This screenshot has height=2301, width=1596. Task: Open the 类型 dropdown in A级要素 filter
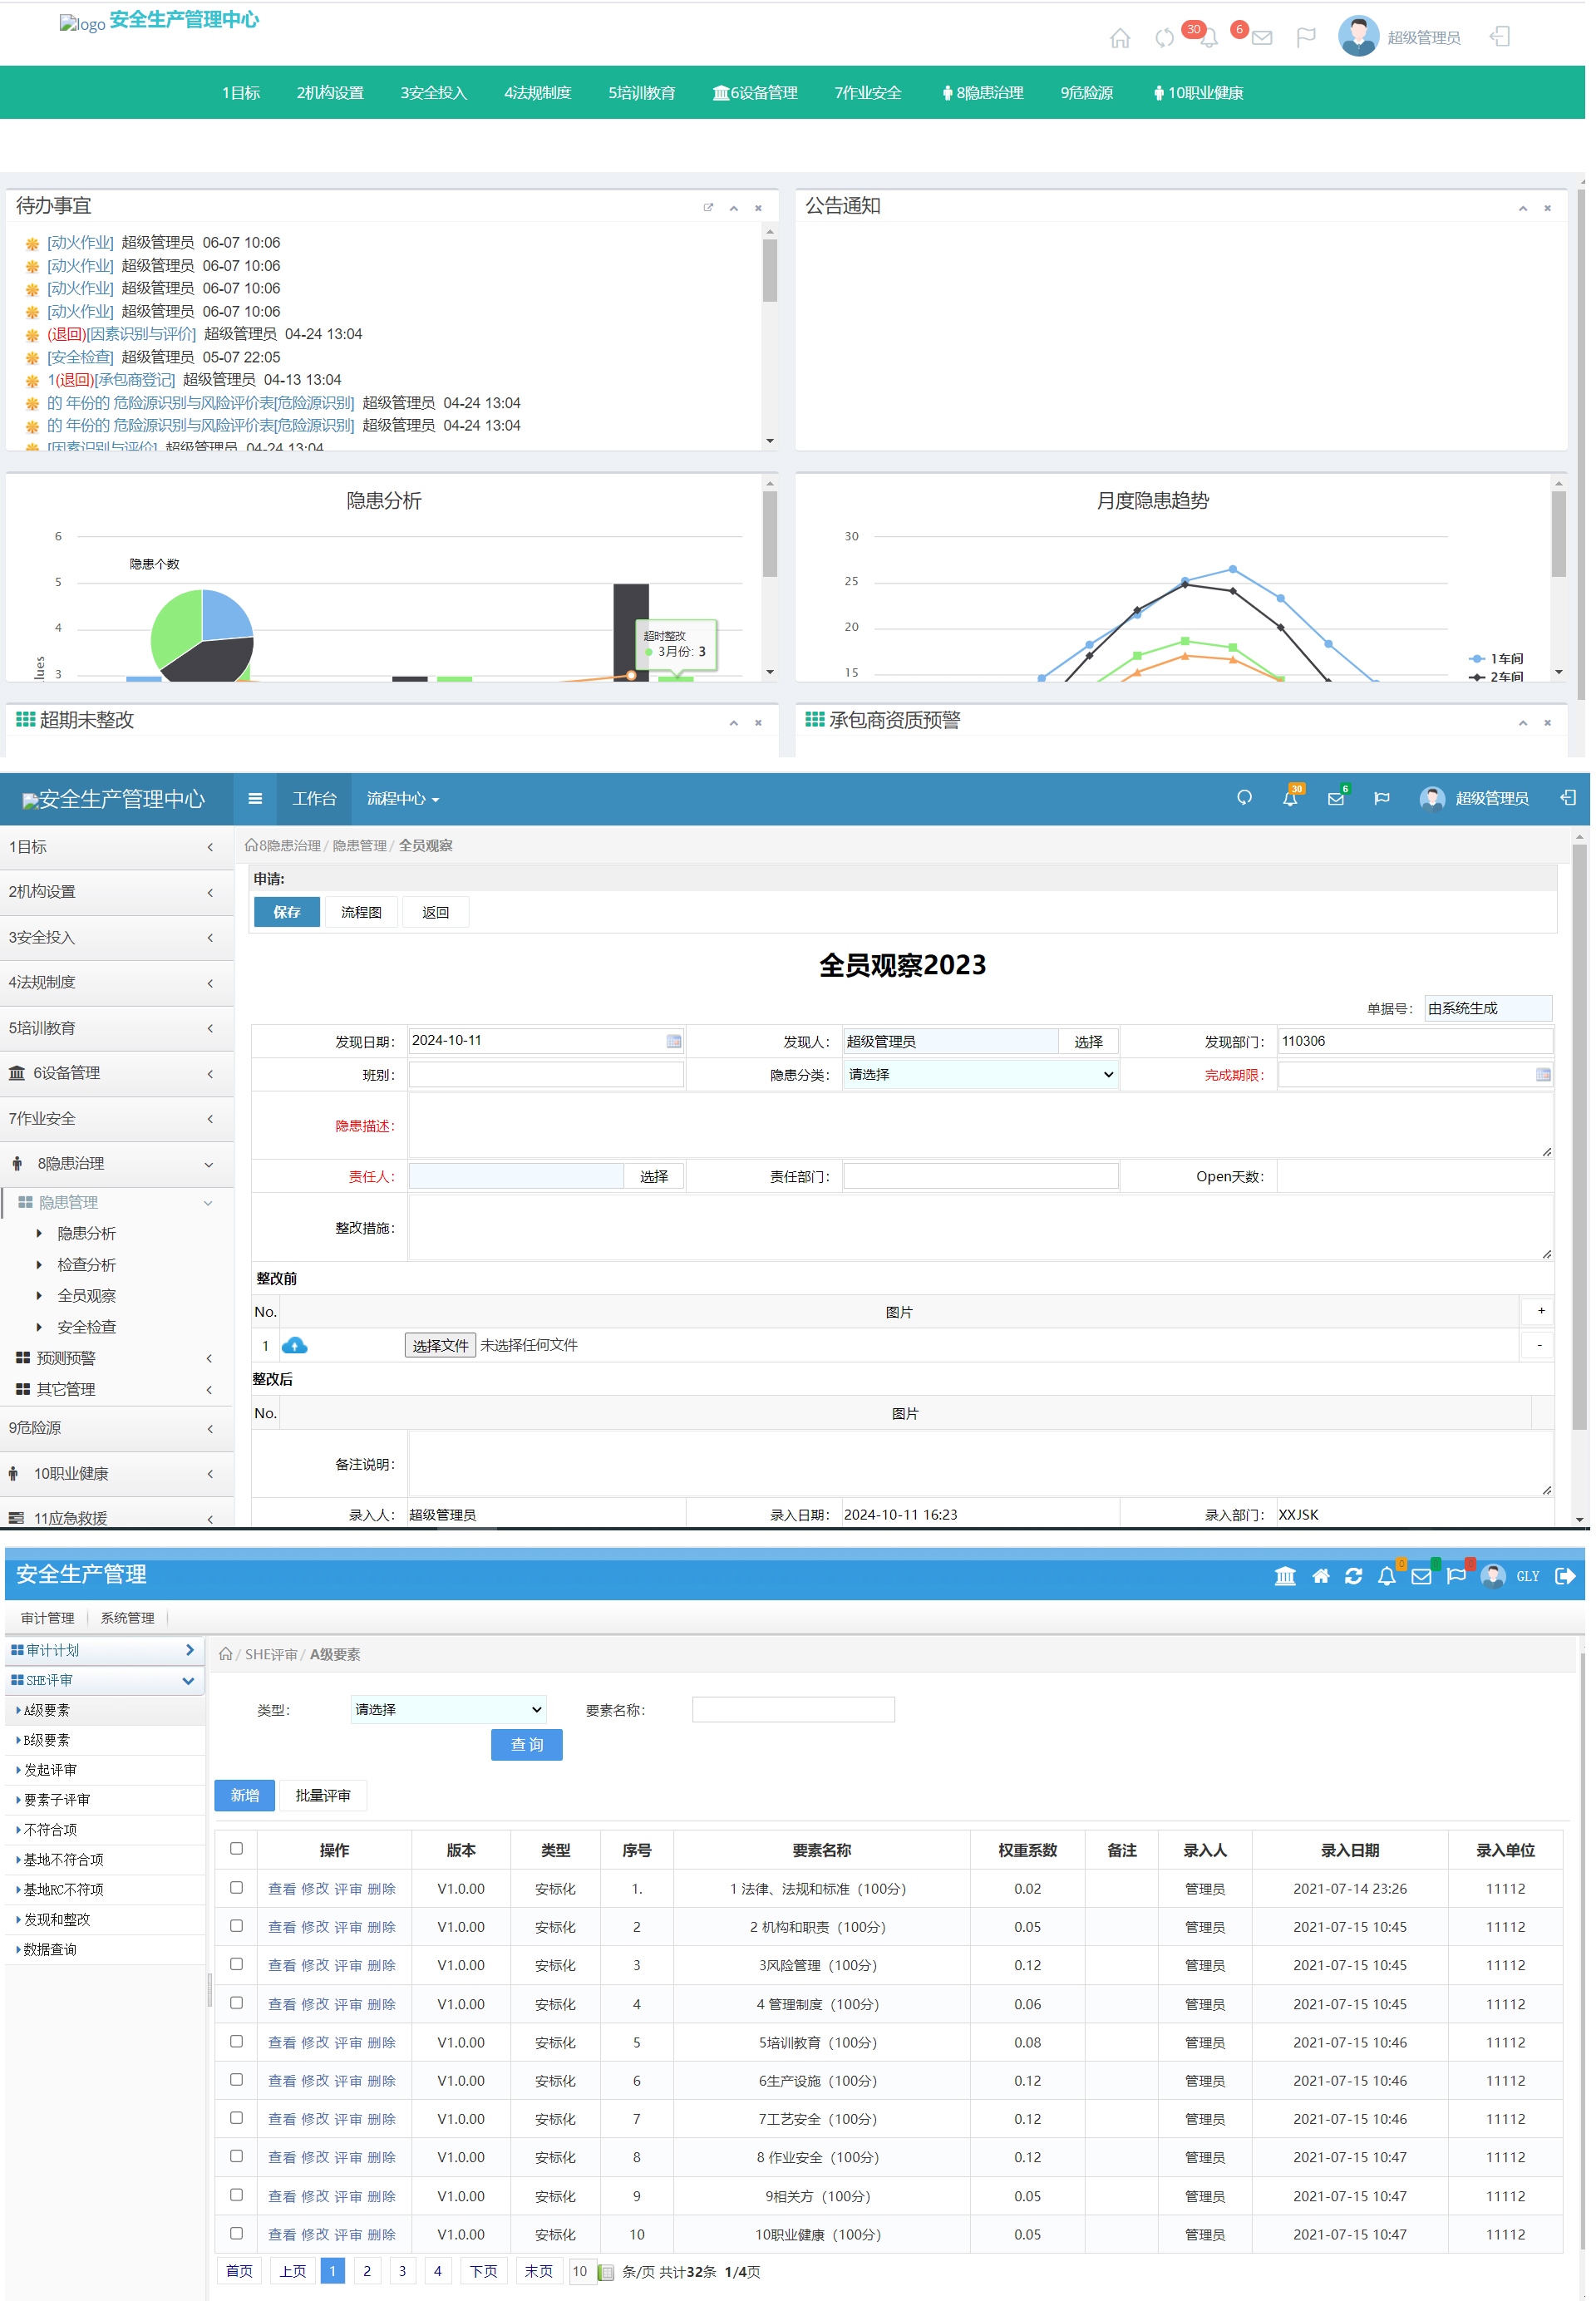coord(448,1709)
